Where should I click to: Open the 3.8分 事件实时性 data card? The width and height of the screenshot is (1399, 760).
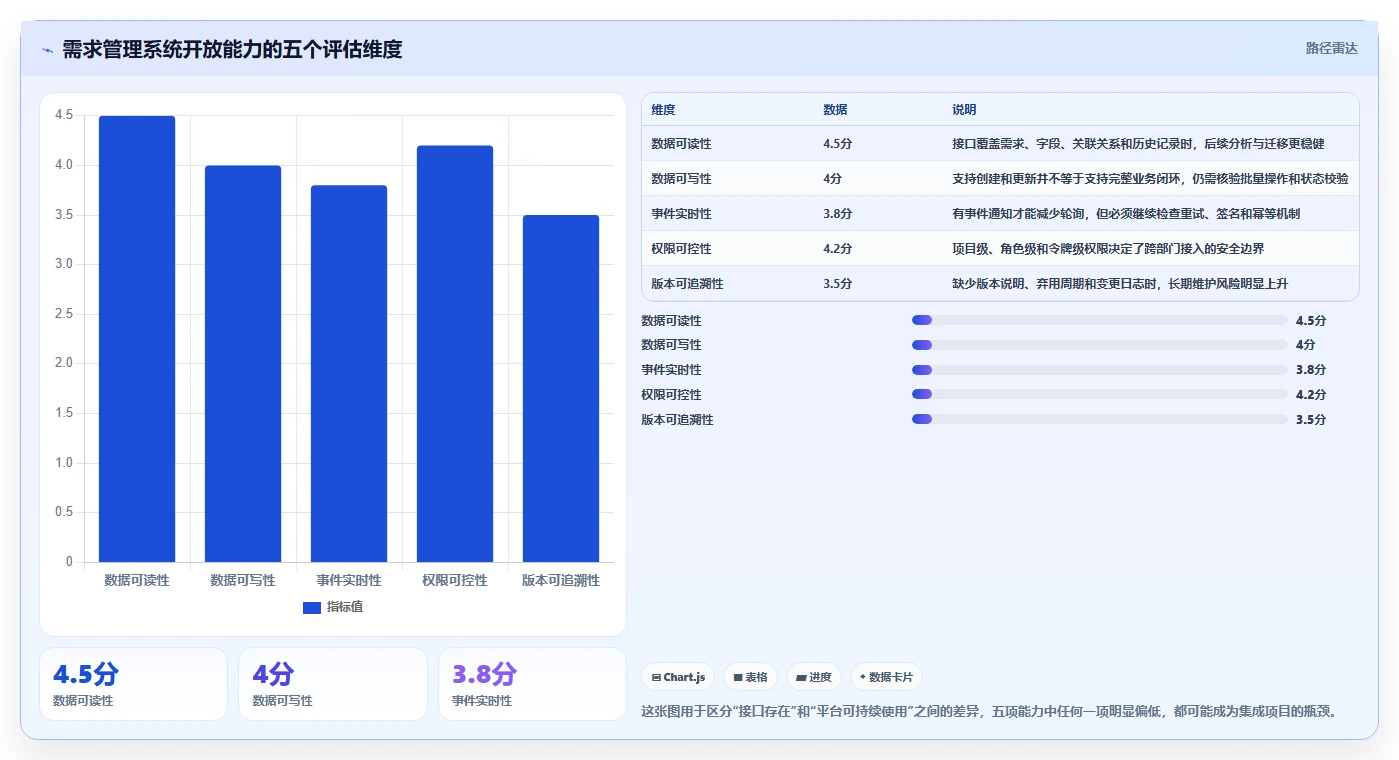click(532, 684)
